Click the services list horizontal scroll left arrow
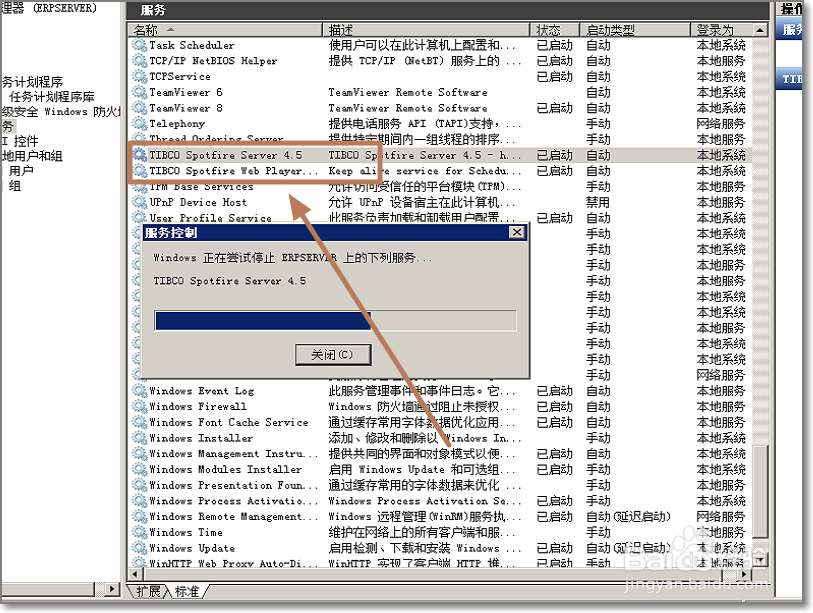This screenshot has width=813, height=613. [x=135, y=575]
